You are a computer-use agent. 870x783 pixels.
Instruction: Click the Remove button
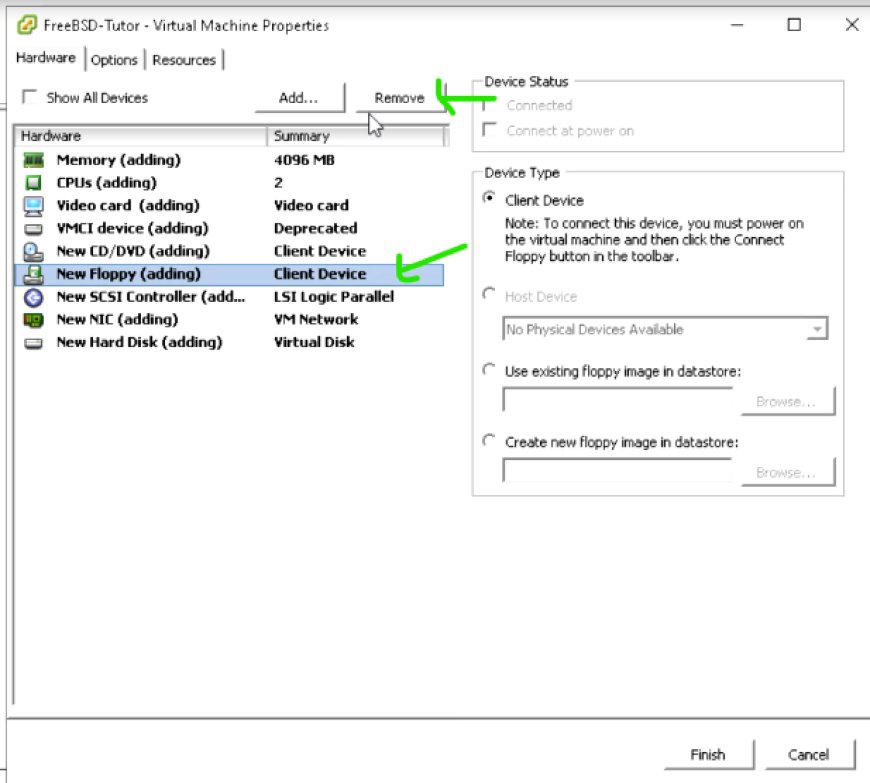point(399,98)
